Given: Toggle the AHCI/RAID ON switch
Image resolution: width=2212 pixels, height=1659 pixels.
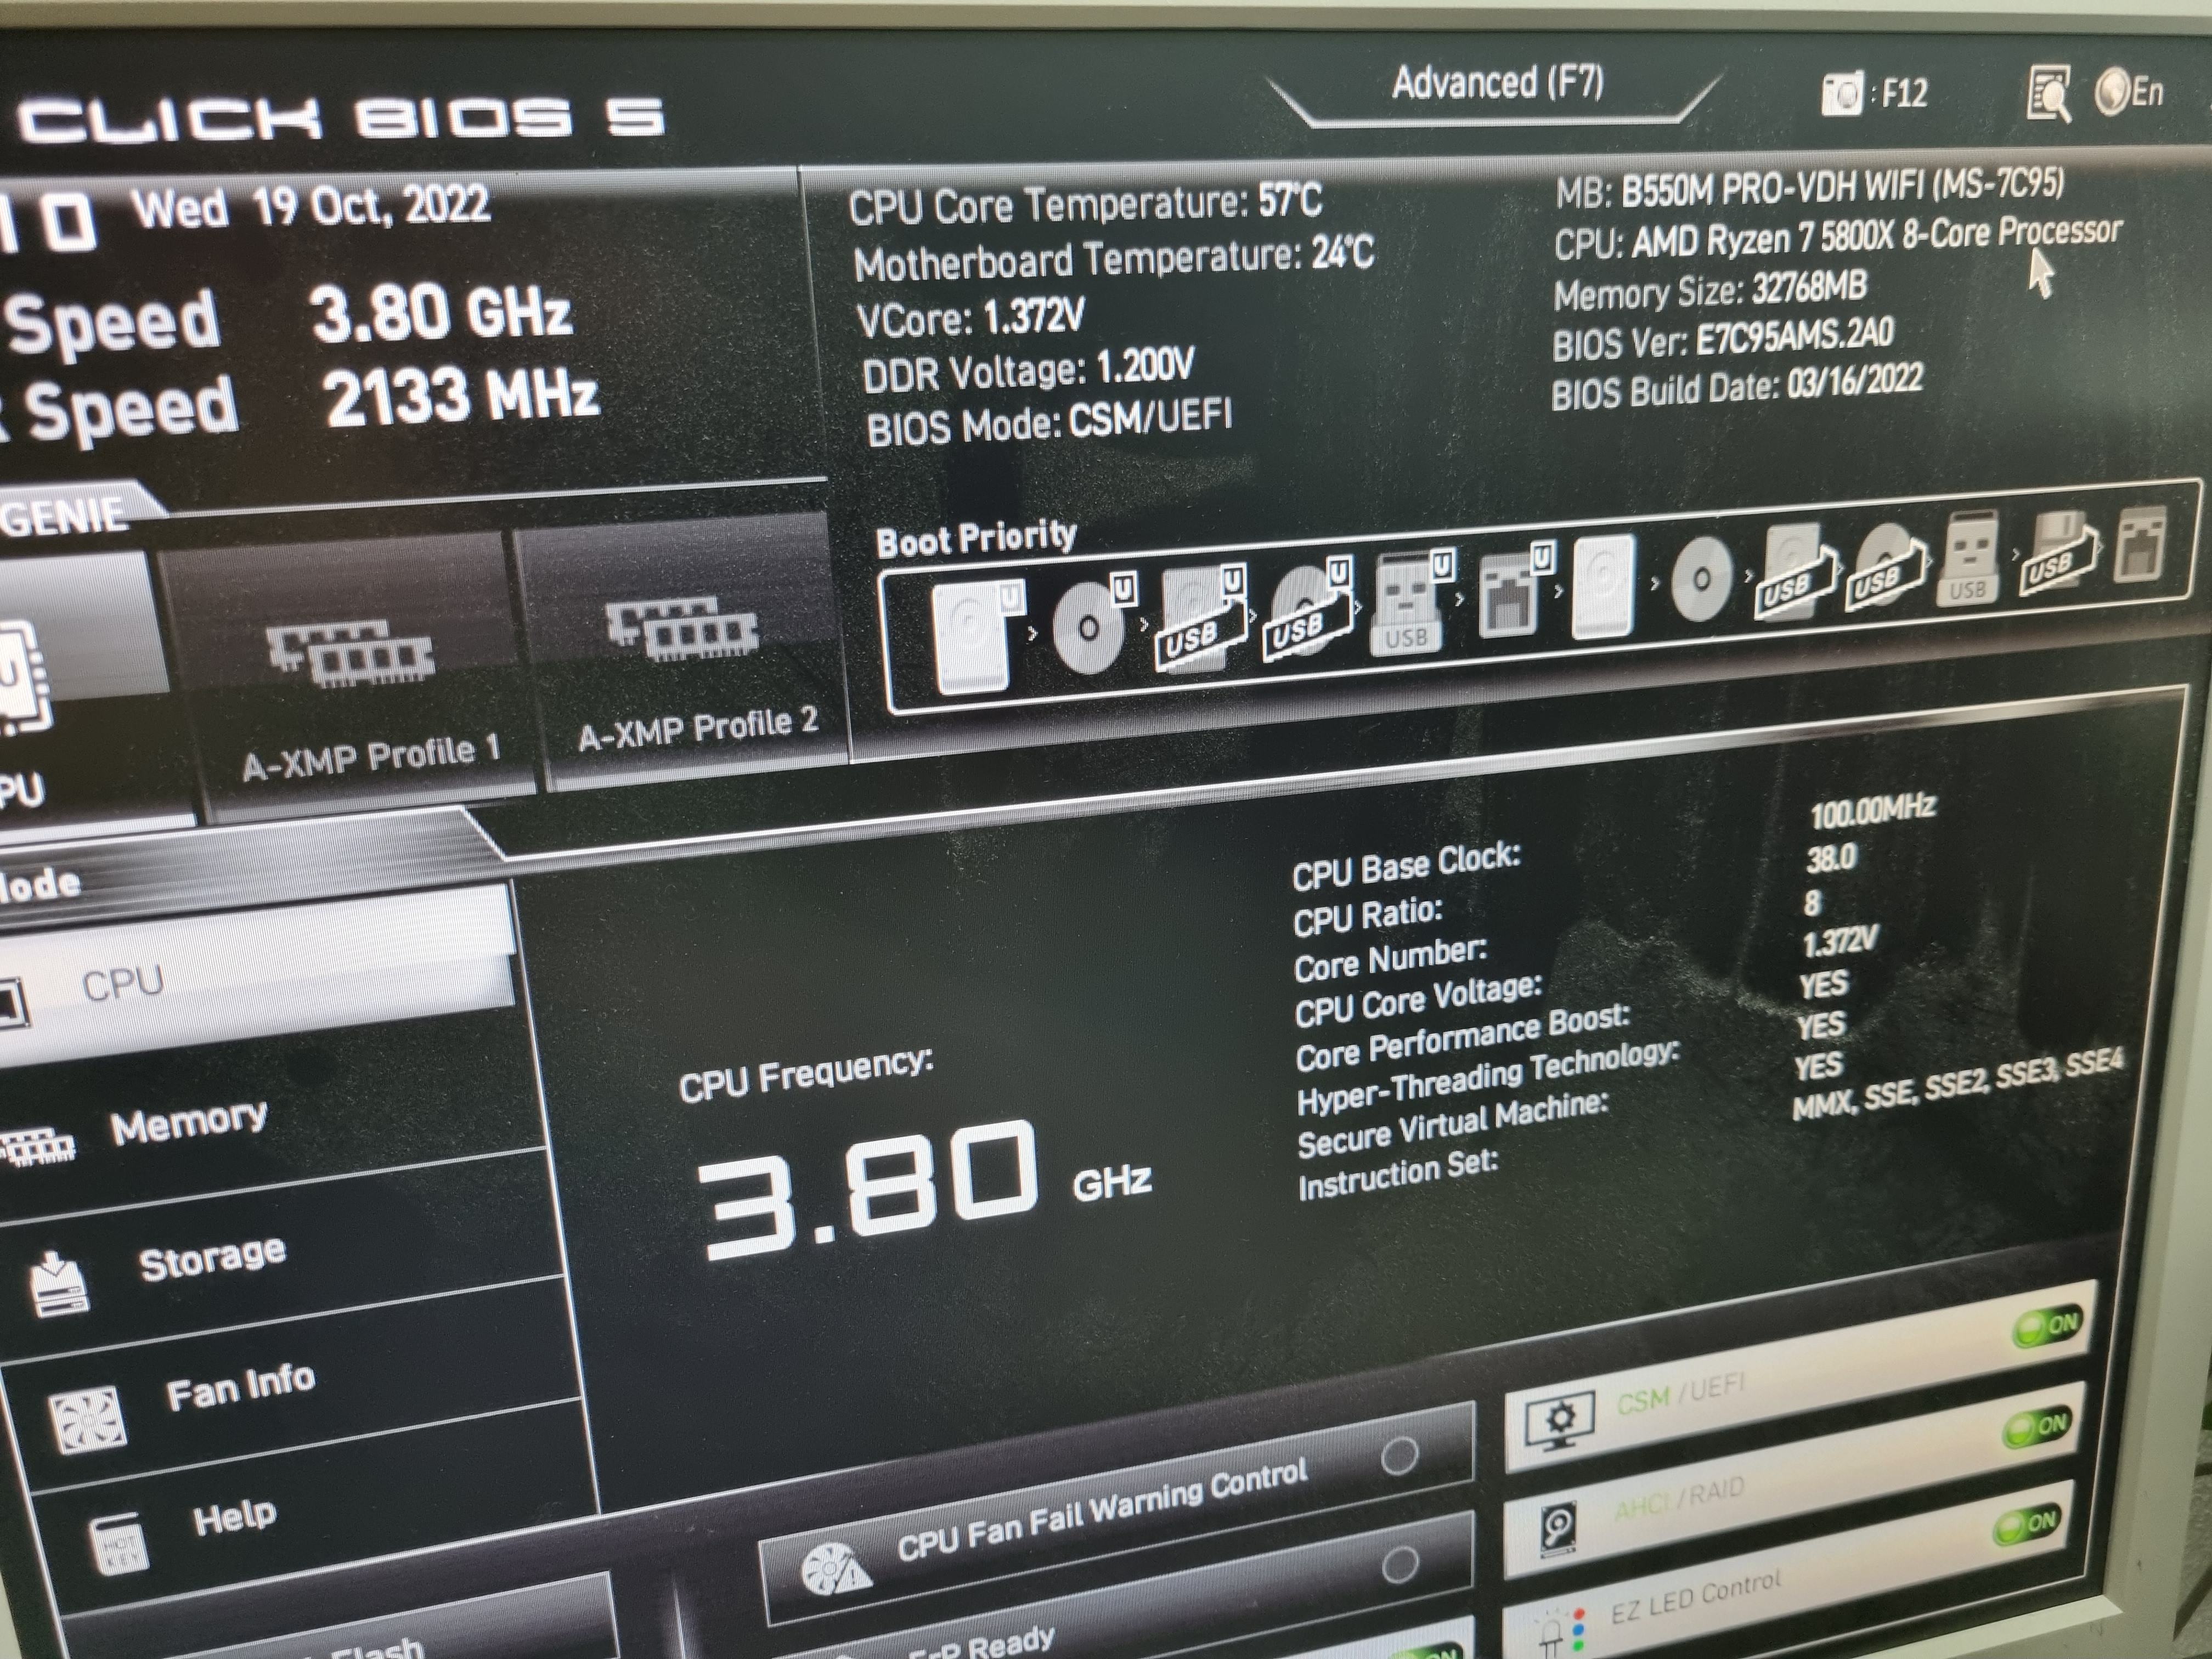Looking at the screenshot, I should pos(2036,1425).
